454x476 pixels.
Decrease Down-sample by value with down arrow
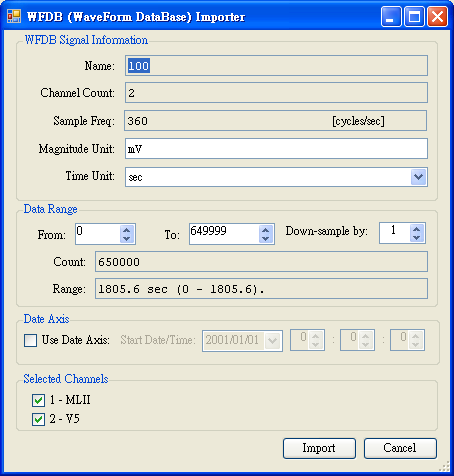click(x=416, y=238)
